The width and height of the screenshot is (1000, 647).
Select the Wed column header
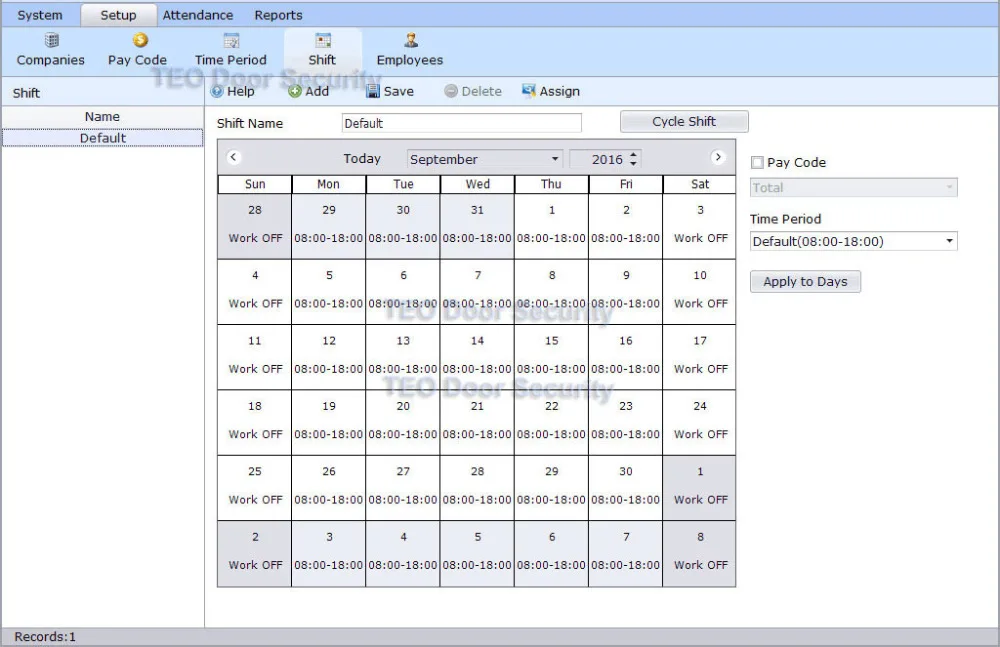click(x=477, y=184)
